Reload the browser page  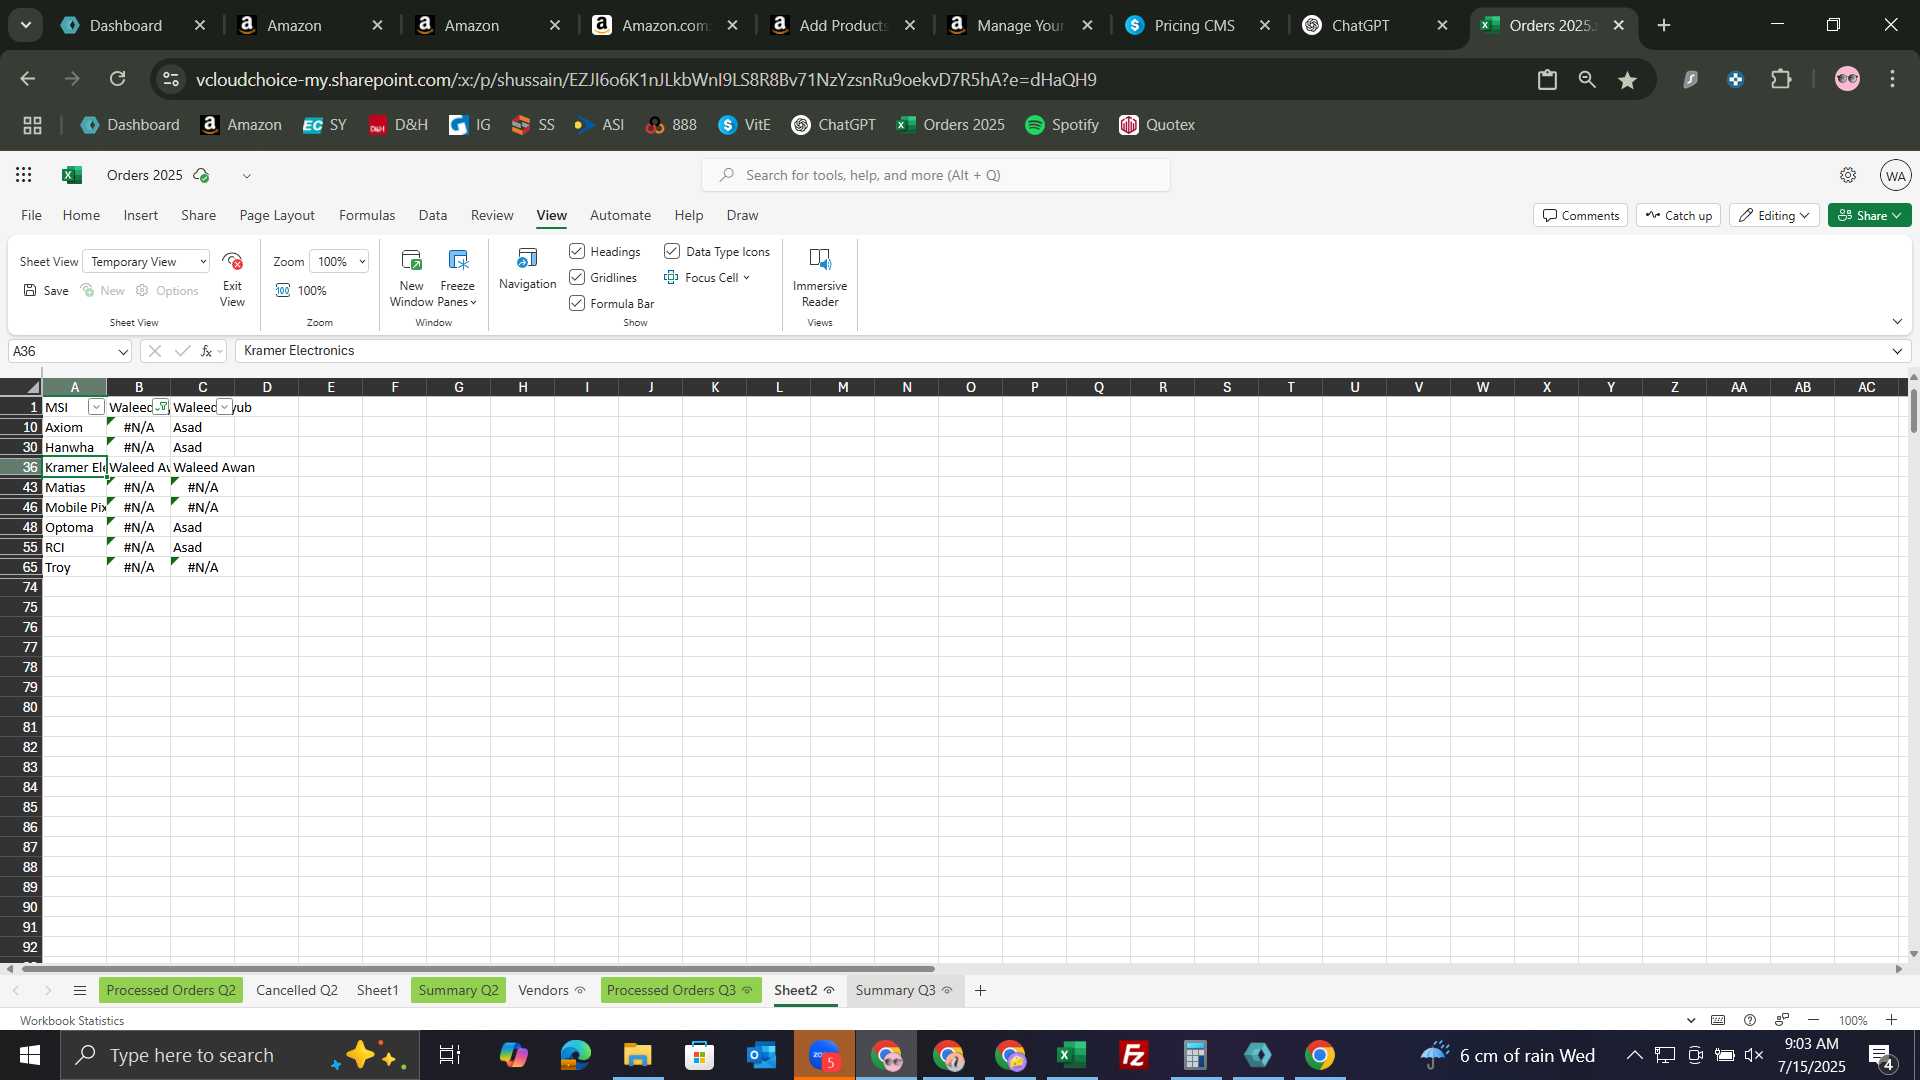[118, 79]
